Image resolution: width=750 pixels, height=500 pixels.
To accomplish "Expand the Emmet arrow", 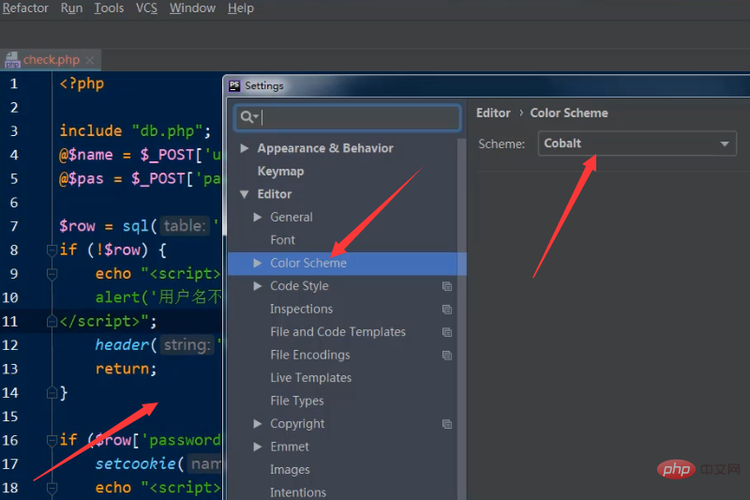I will pos(257,447).
